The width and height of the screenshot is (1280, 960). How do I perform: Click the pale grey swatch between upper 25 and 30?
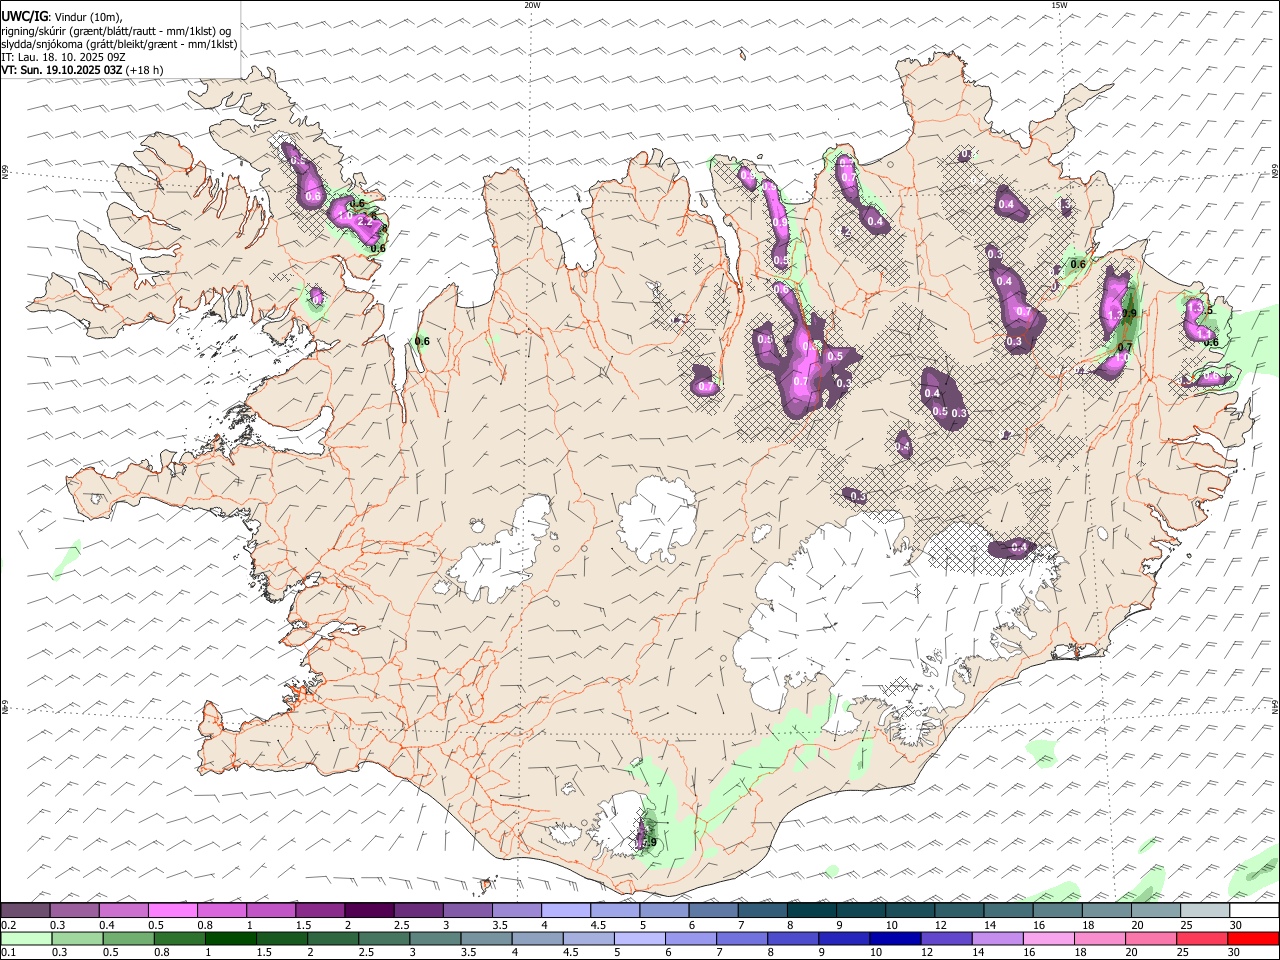pyautogui.click(x=1205, y=911)
